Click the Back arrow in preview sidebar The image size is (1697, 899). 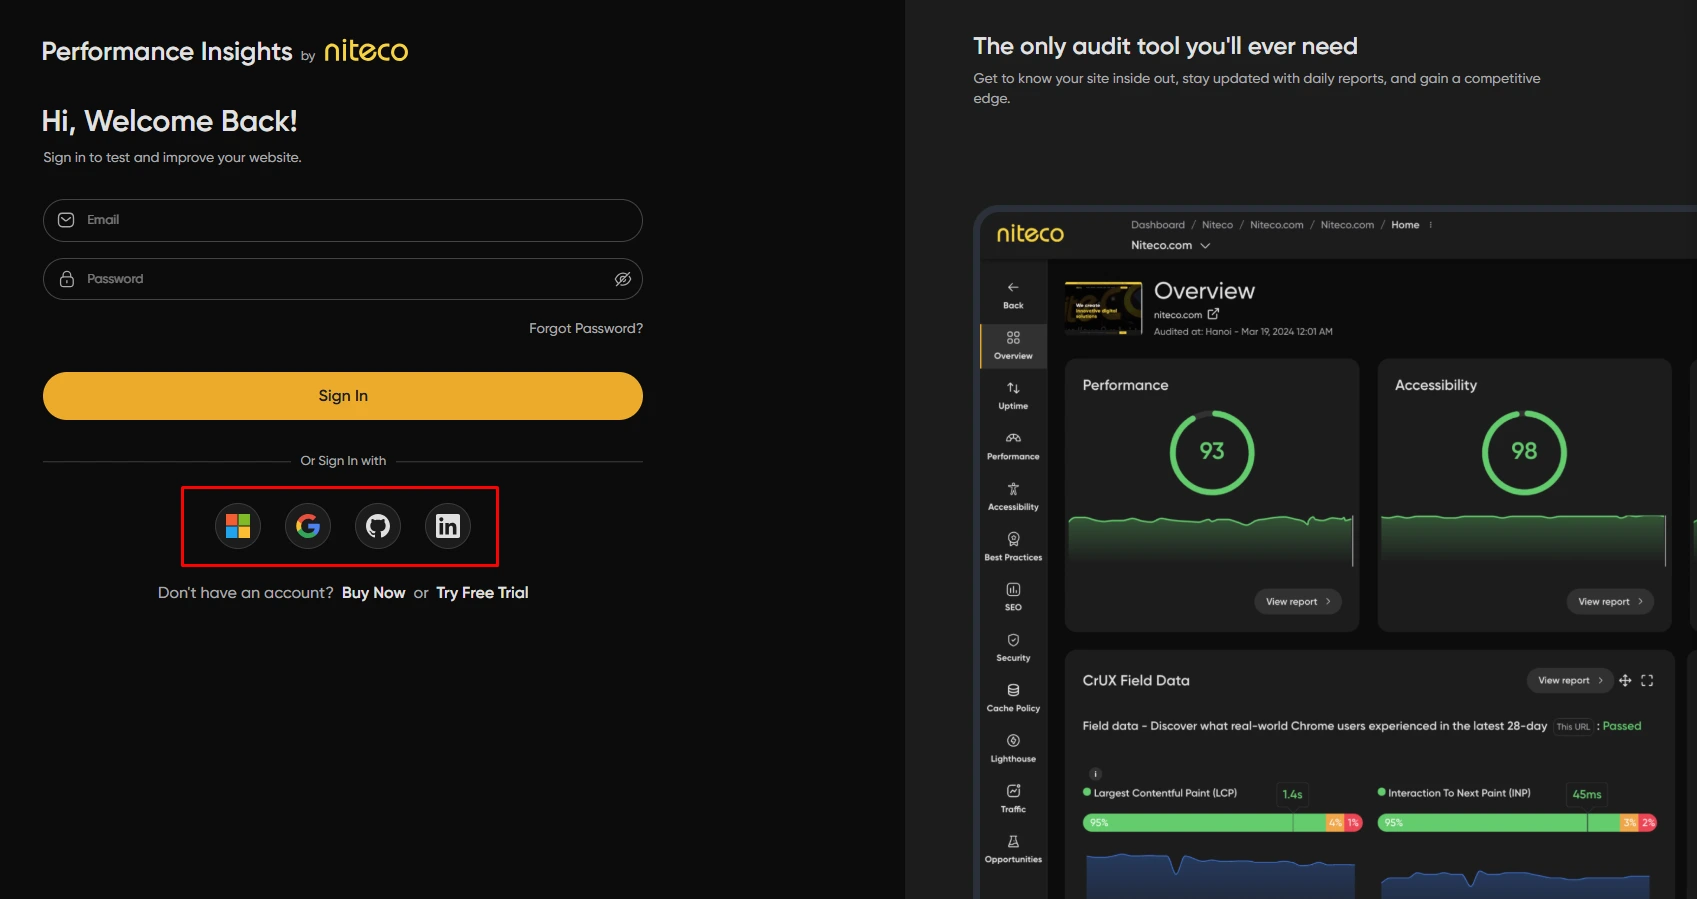coord(1013,295)
